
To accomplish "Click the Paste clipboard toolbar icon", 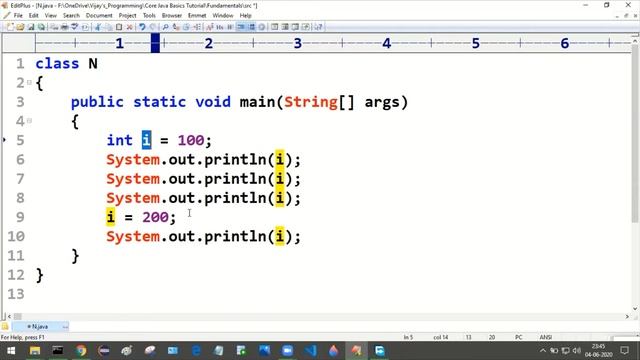I will click(119, 27).
